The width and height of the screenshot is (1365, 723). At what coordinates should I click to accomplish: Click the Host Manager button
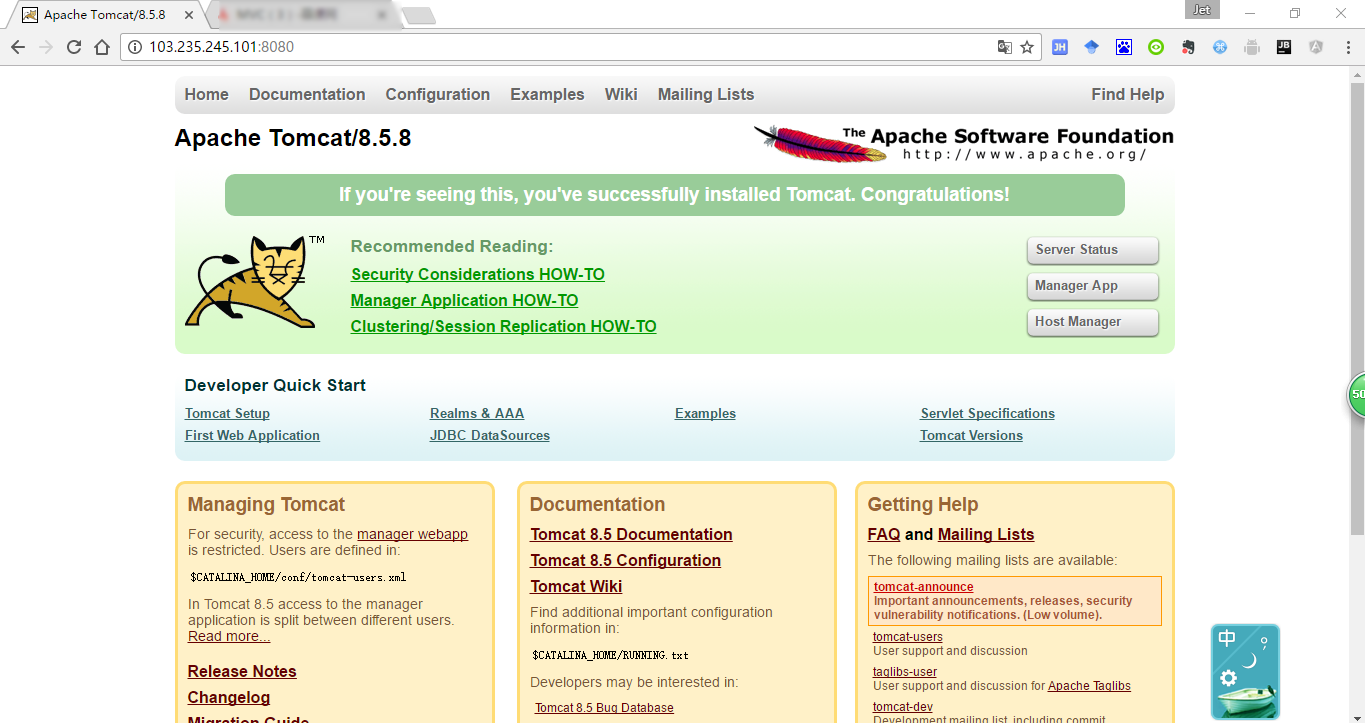pos(1092,322)
